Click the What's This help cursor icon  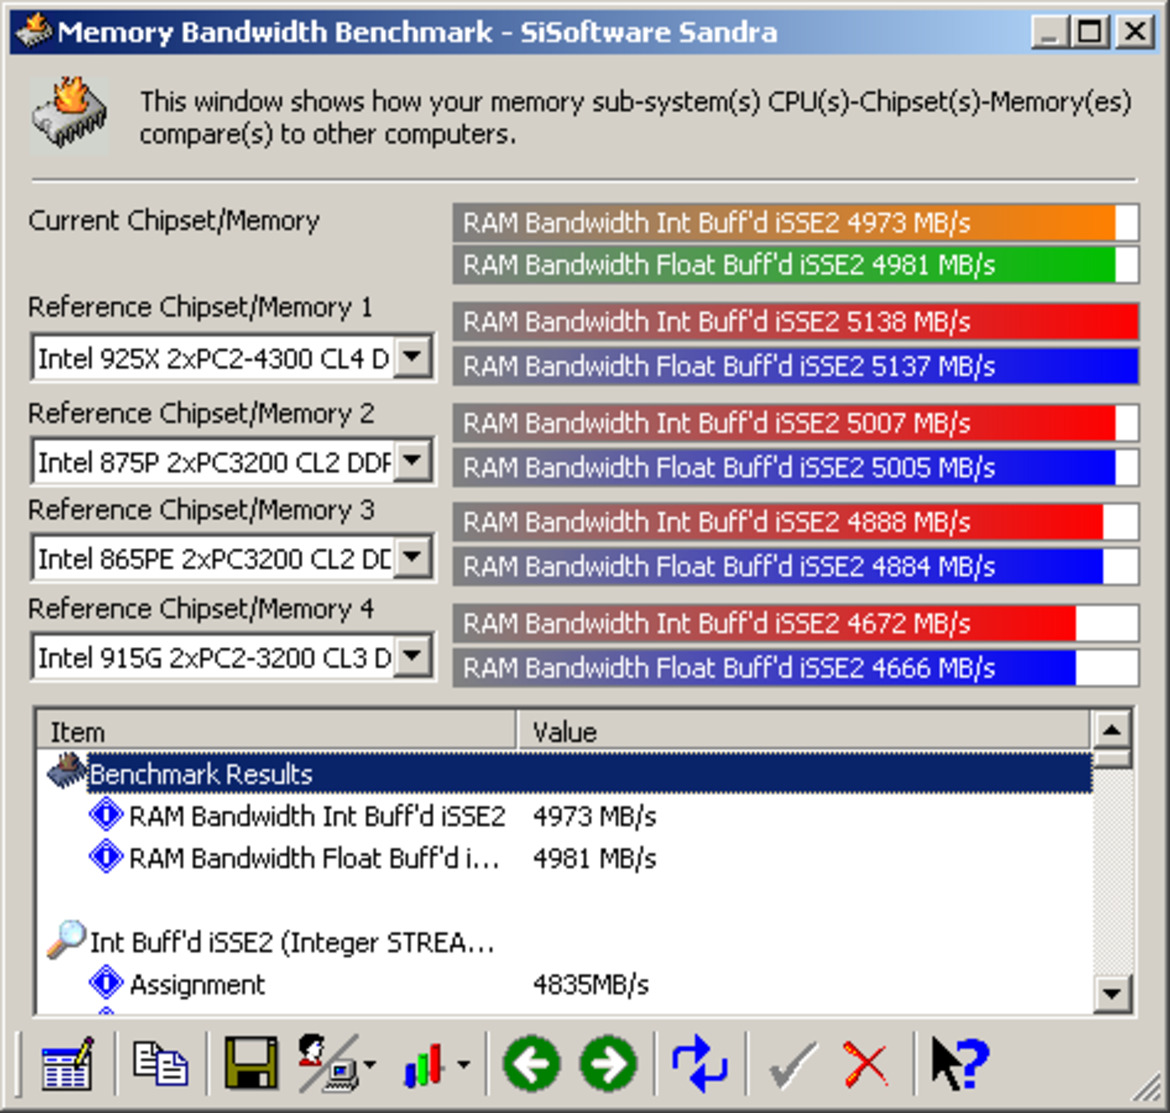click(x=960, y=1064)
